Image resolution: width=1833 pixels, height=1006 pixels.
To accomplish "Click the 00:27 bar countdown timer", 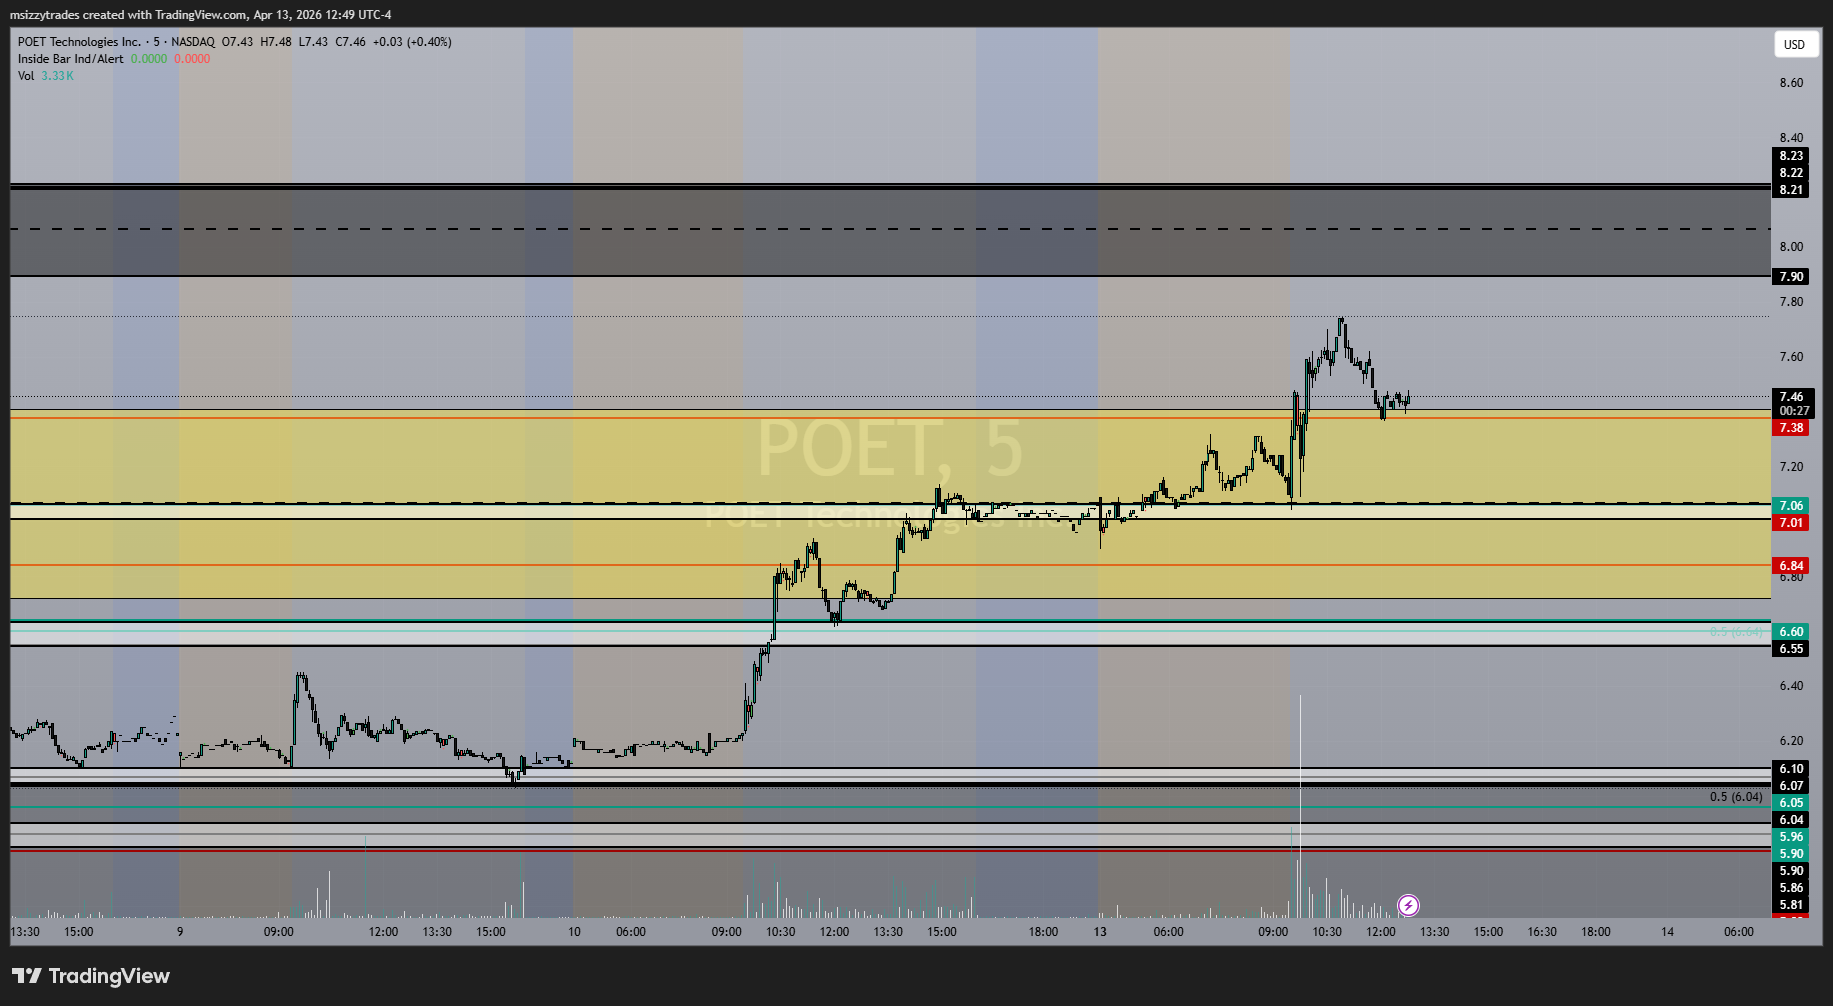I will [1794, 411].
